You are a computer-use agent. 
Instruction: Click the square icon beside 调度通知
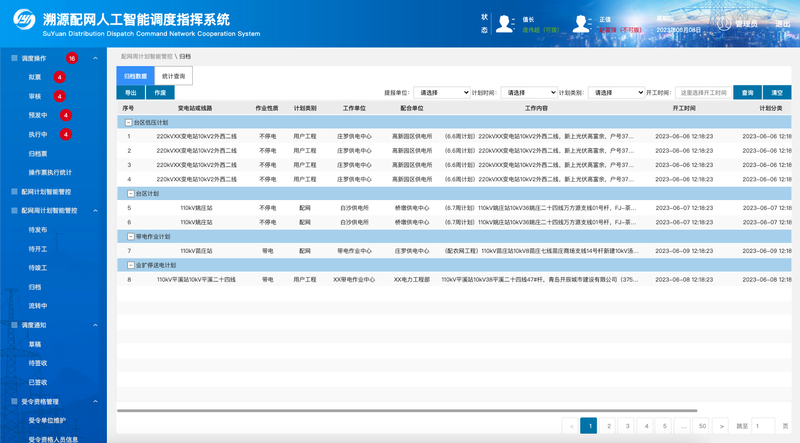14,325
